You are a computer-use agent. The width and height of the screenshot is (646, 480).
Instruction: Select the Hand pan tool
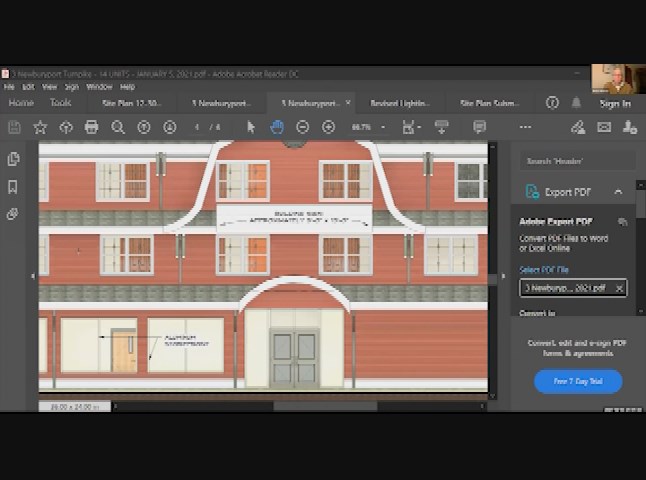(276, 127)
